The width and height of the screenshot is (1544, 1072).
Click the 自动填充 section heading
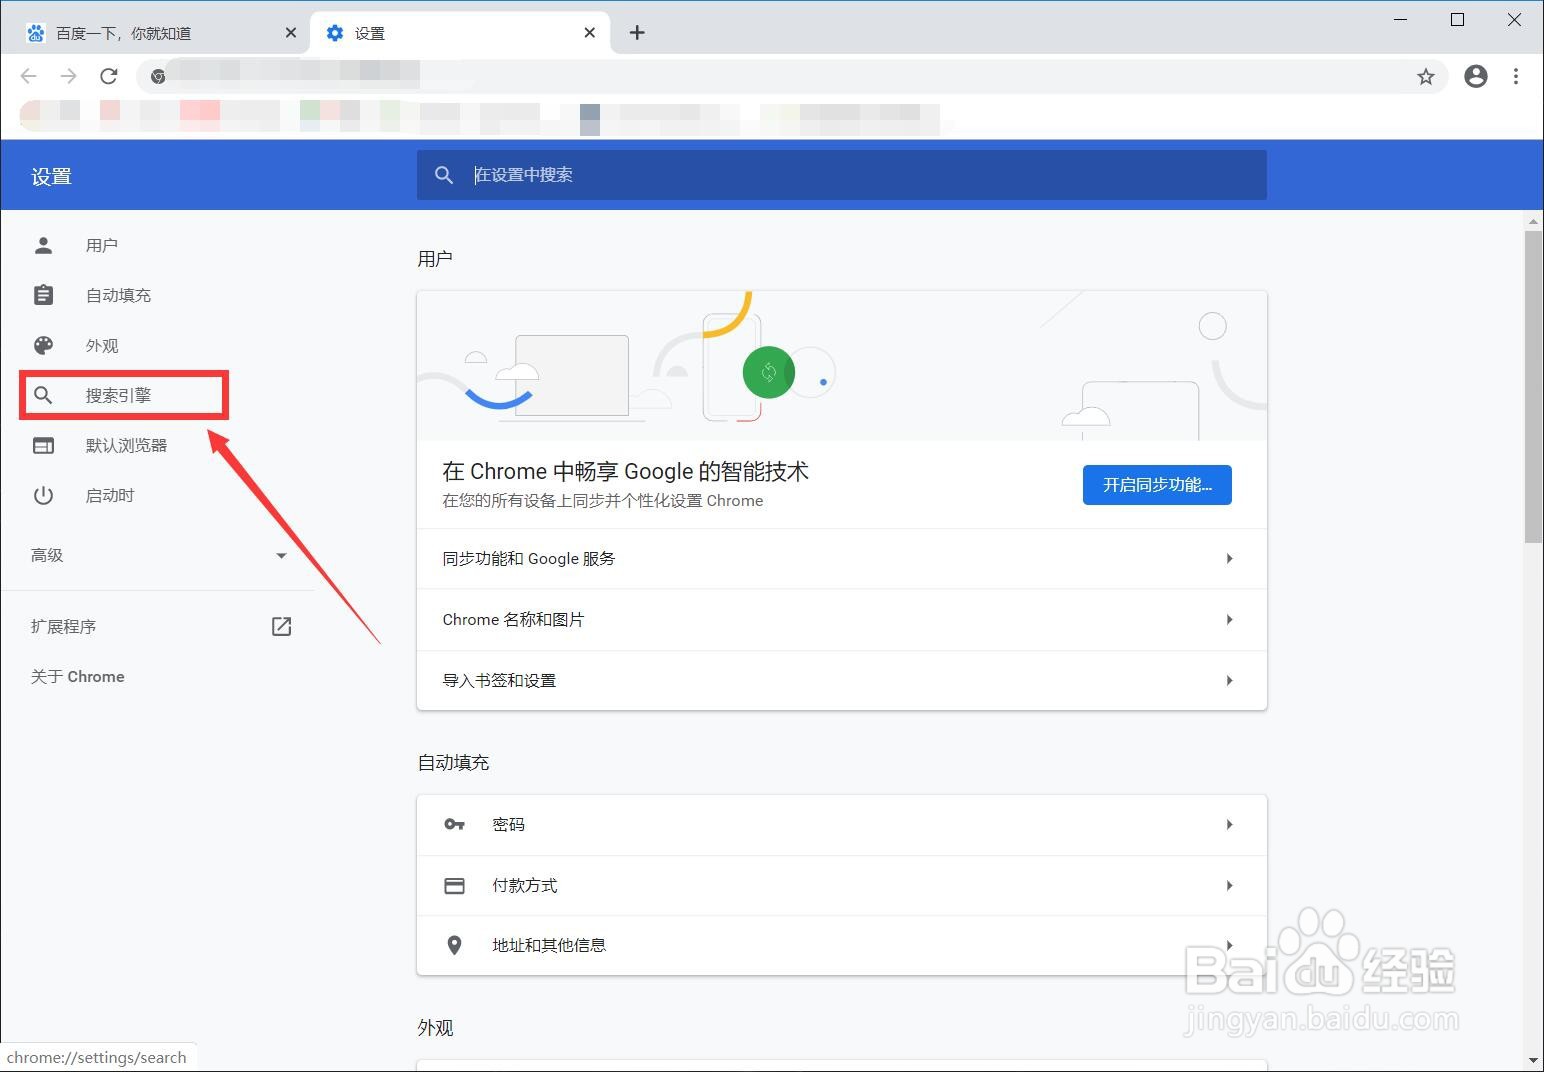point(454,763)
